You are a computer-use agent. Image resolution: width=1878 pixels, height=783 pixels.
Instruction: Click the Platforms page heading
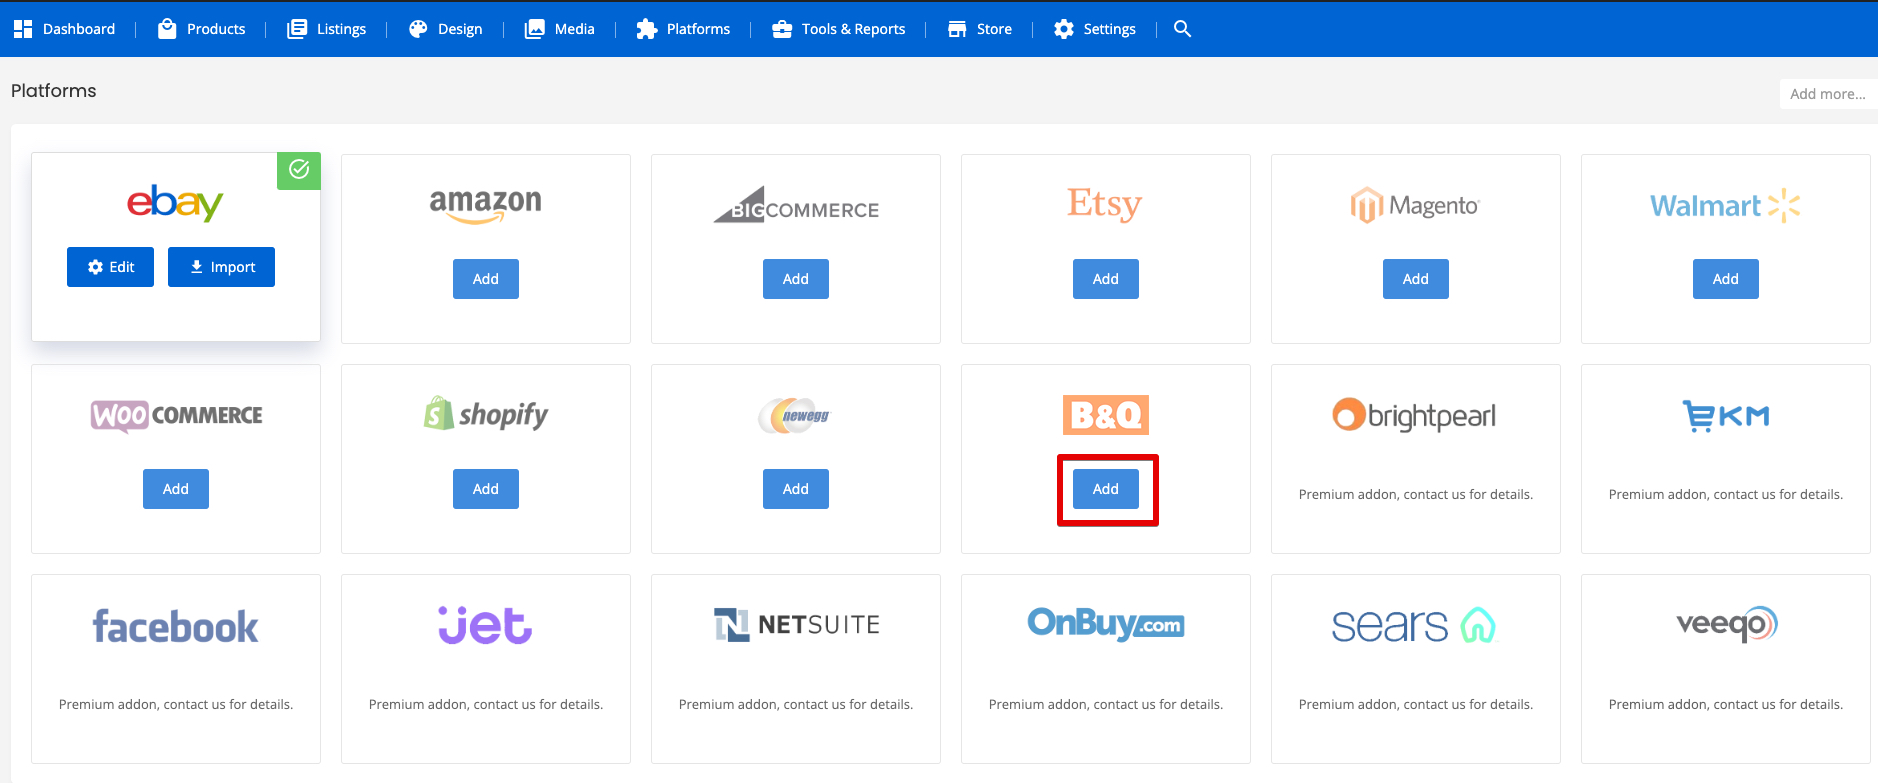(54, 91)
